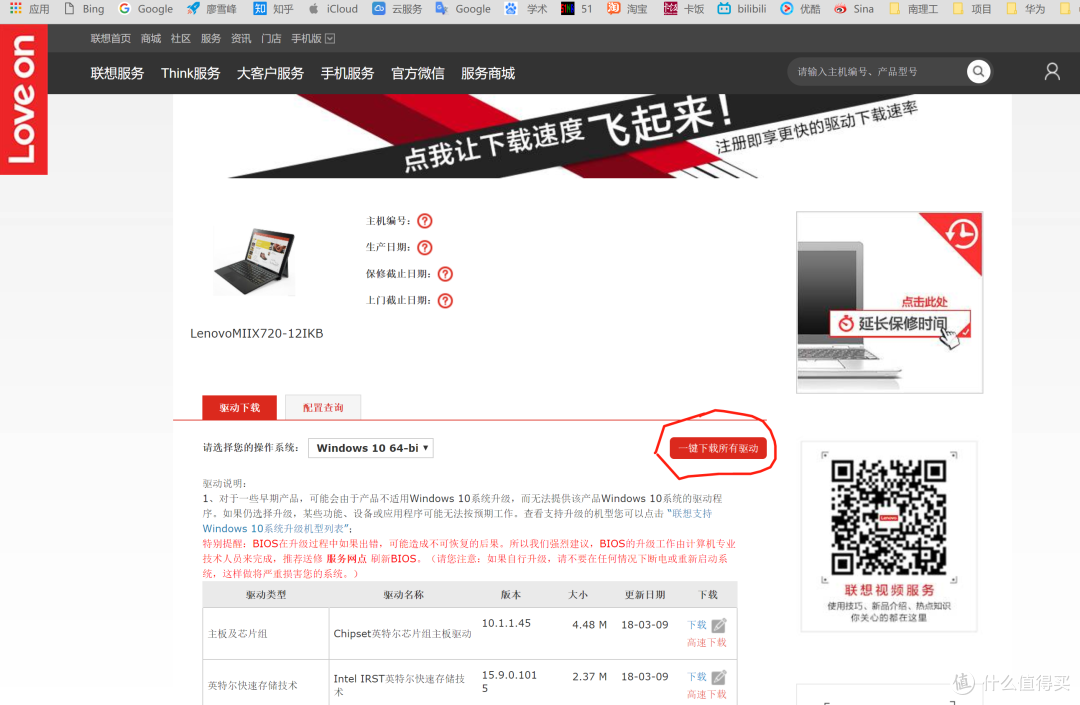
Task: Click the help icon beside 生产日期
Action: click(425, 247)
